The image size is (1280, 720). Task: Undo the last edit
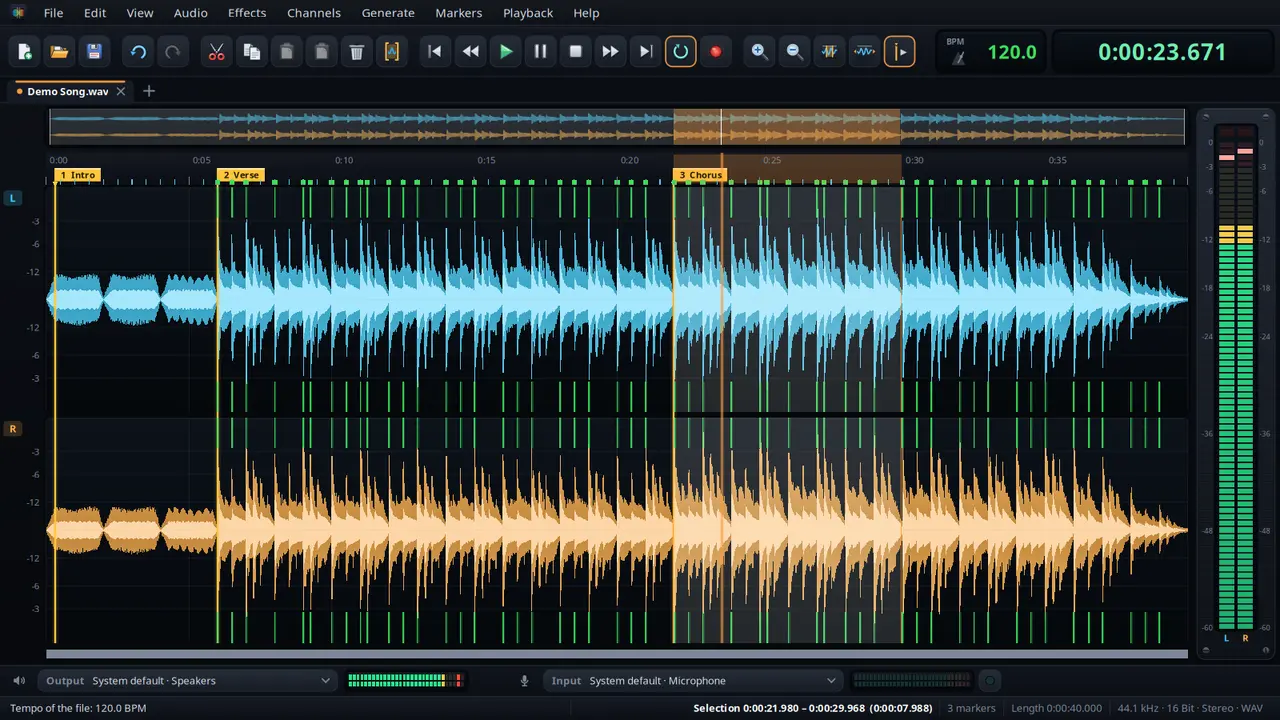coord(138,52)
